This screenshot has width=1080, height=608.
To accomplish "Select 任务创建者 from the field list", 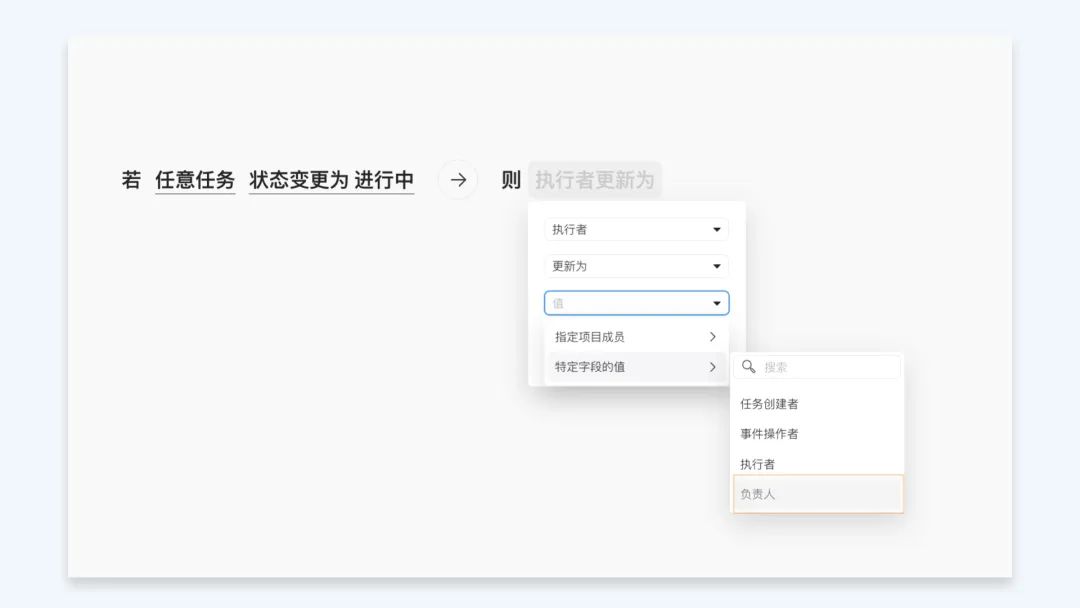I will pyautogui.click(x=769, y=404).
